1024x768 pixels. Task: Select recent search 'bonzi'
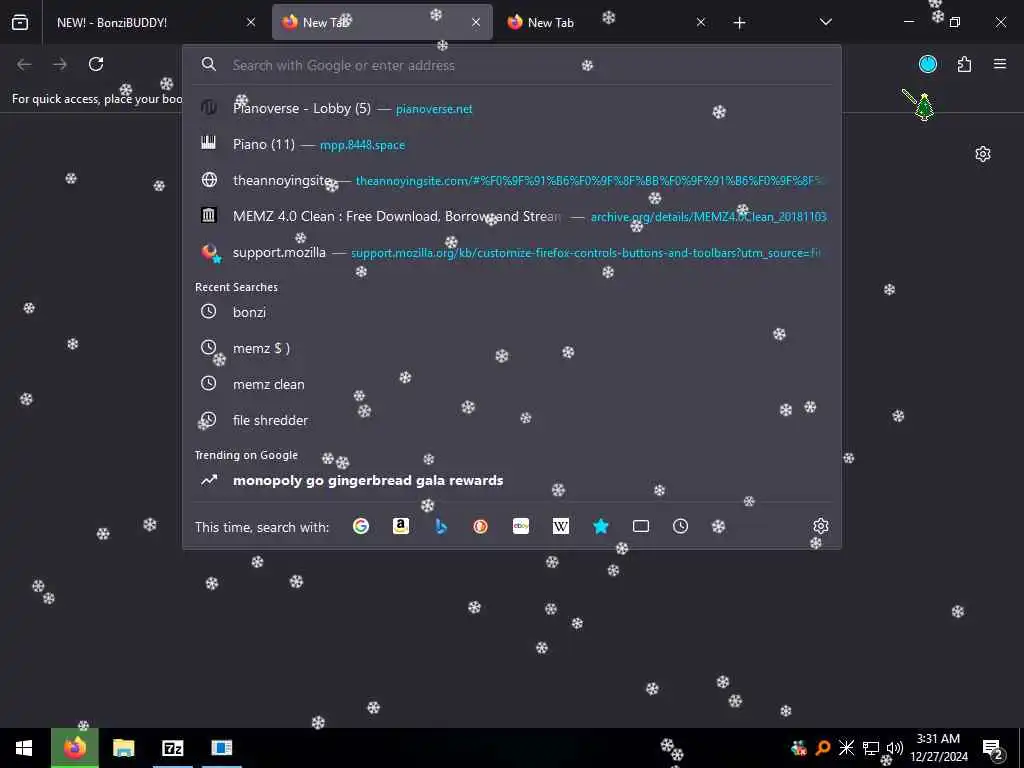tap(512, 312)
